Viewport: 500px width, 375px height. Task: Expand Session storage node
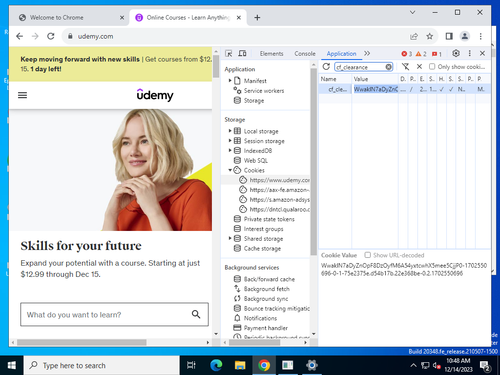click(x=230, y=141)
